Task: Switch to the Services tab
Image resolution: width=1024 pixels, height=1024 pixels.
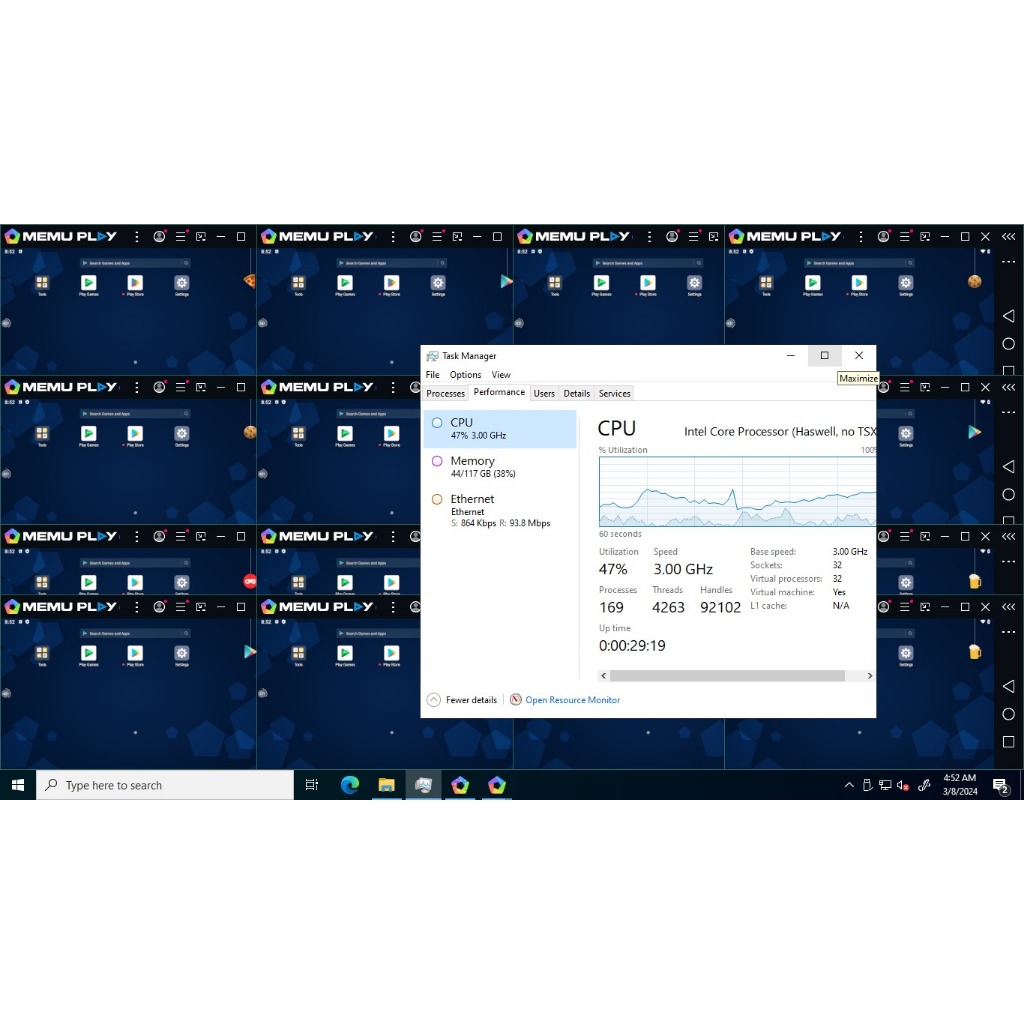Action: tap(615, 393)
